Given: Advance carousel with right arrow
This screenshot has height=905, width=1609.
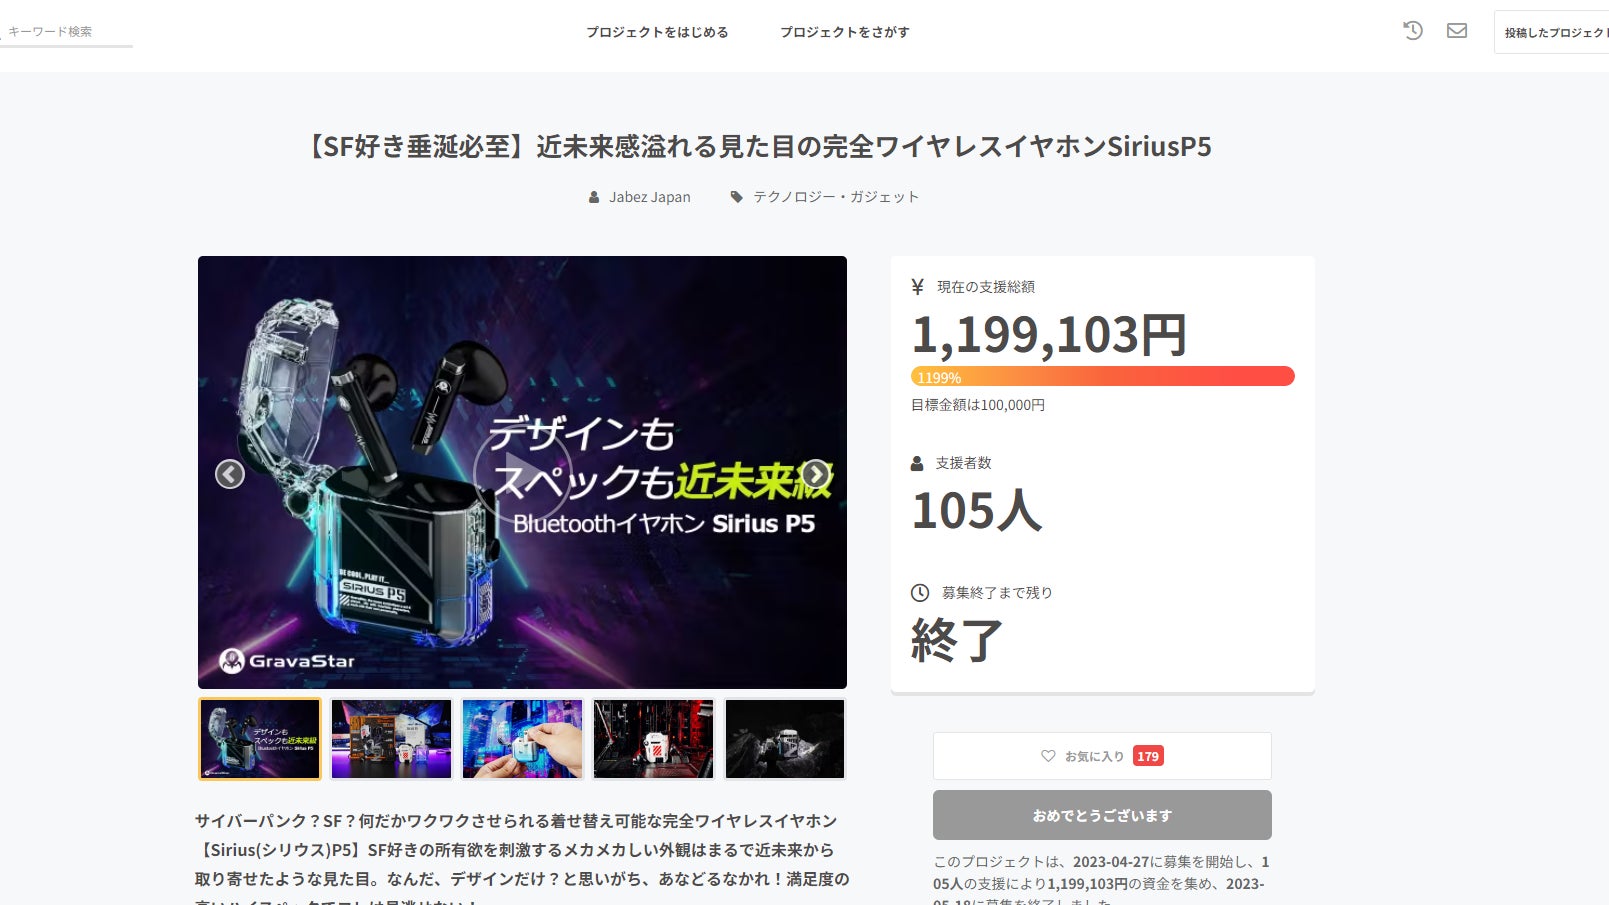Looking at the screenshot, I should (x=816, y=474).
